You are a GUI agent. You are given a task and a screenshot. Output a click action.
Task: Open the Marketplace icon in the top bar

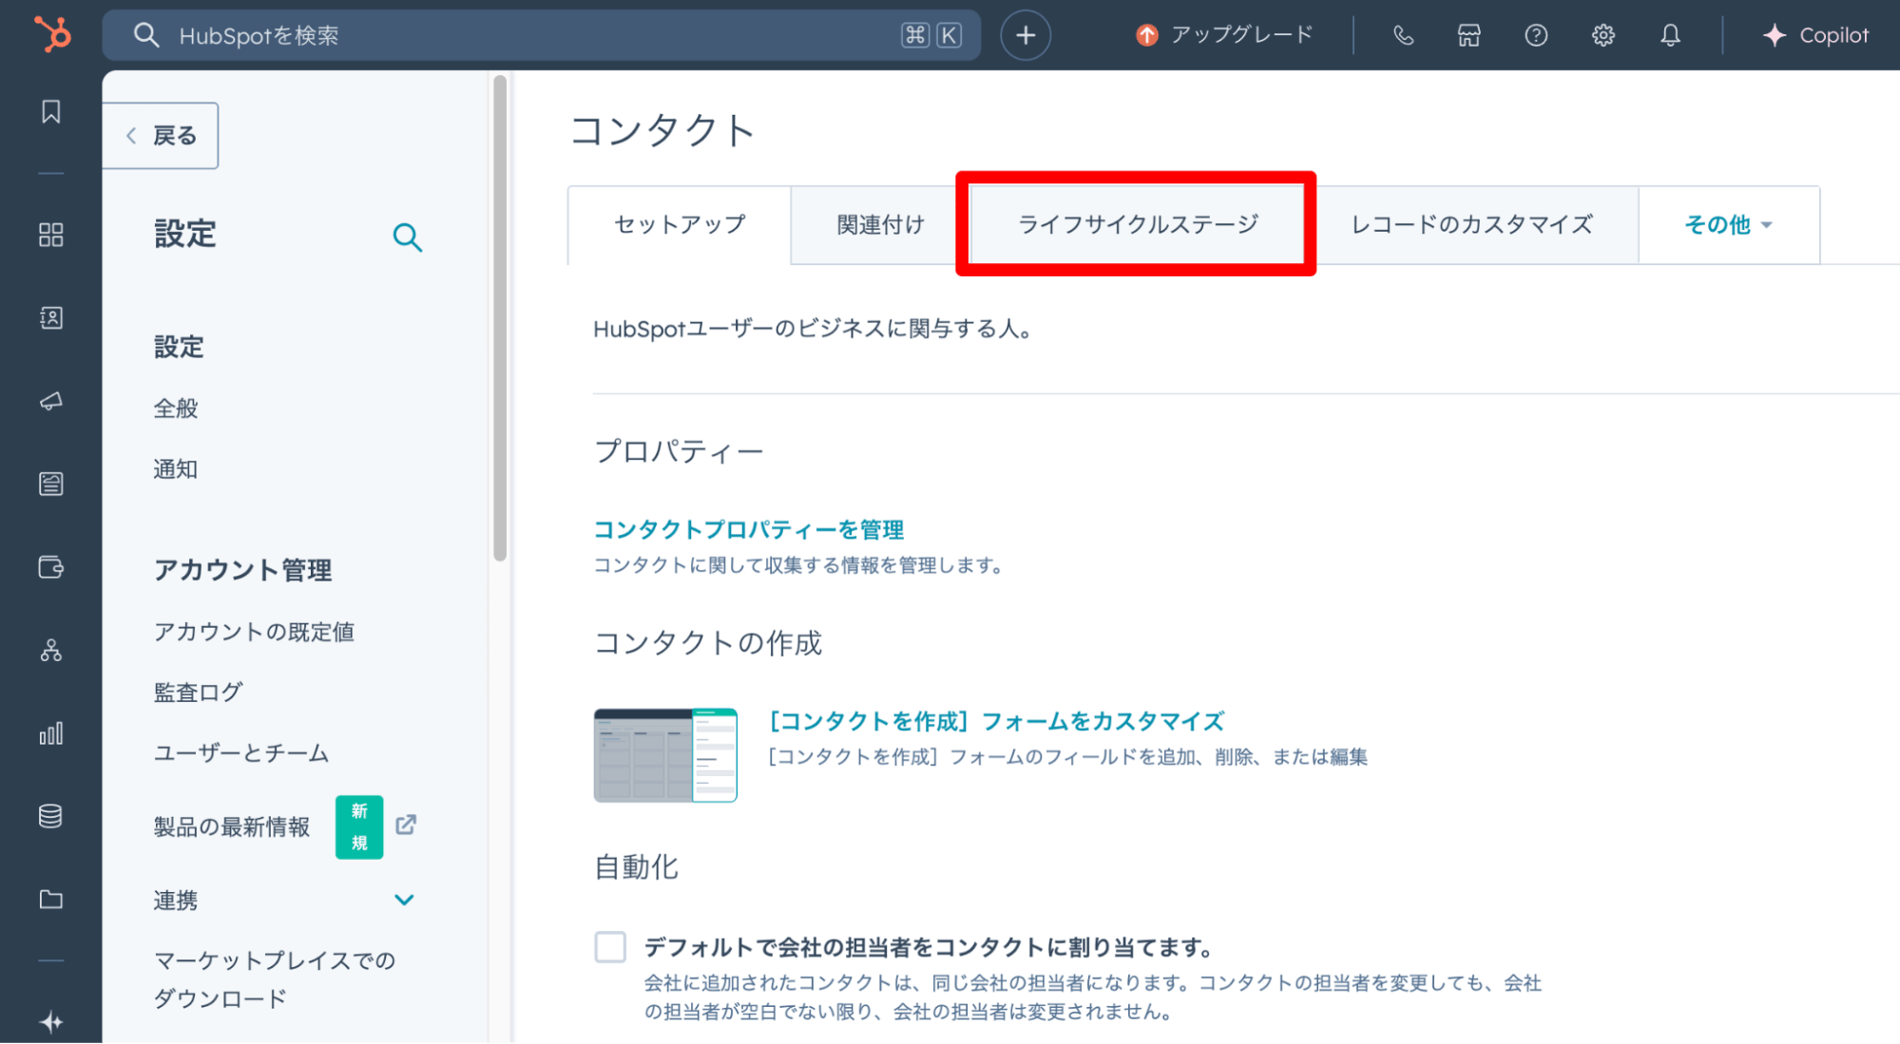(1468, 35)
